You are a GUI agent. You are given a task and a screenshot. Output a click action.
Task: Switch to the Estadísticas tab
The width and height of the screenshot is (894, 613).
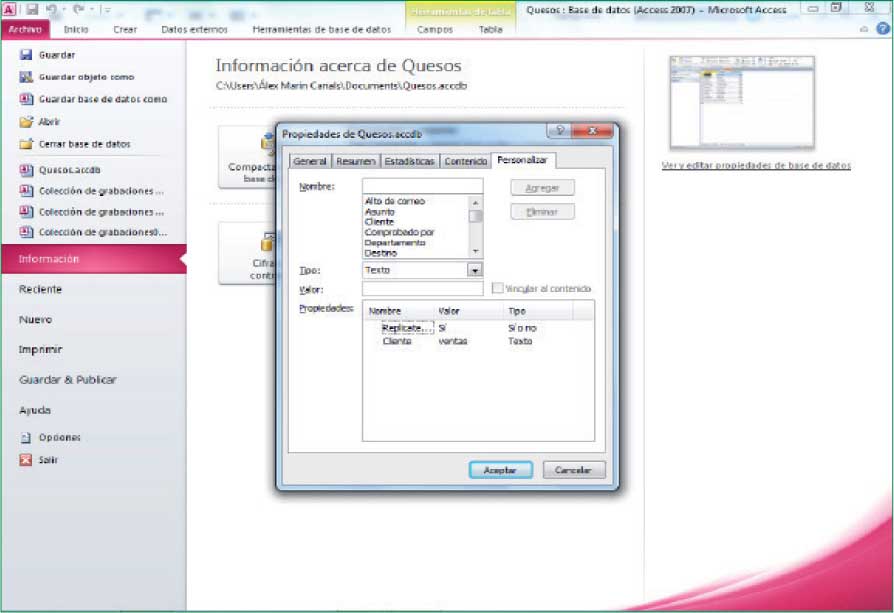(x=410, y=161)
